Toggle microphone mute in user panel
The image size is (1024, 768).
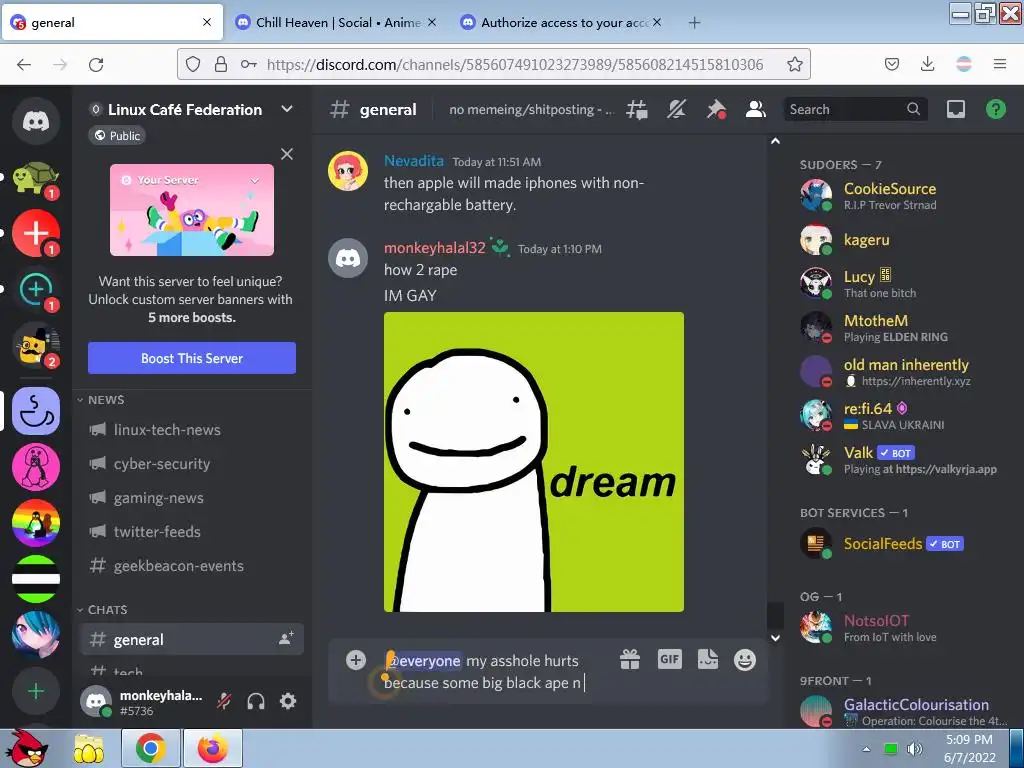[x=224, y=701]
